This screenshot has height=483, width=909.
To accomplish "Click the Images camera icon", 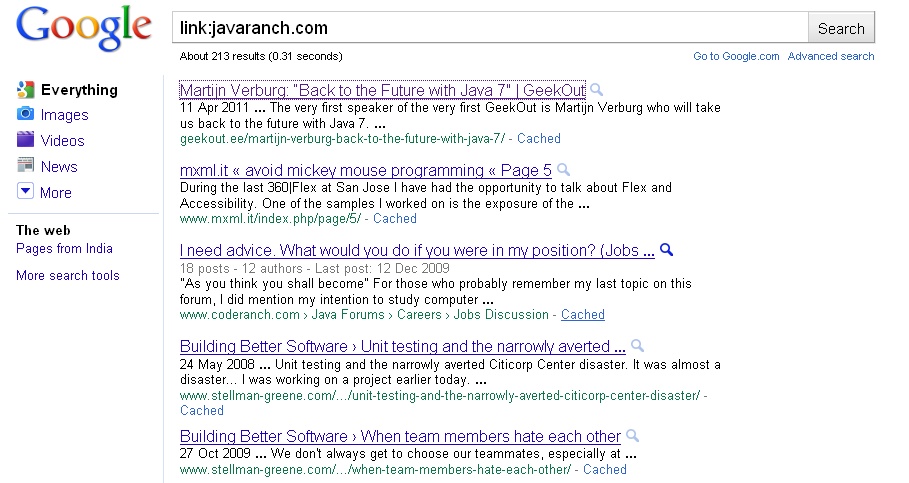I will click(x=26, y=114).
